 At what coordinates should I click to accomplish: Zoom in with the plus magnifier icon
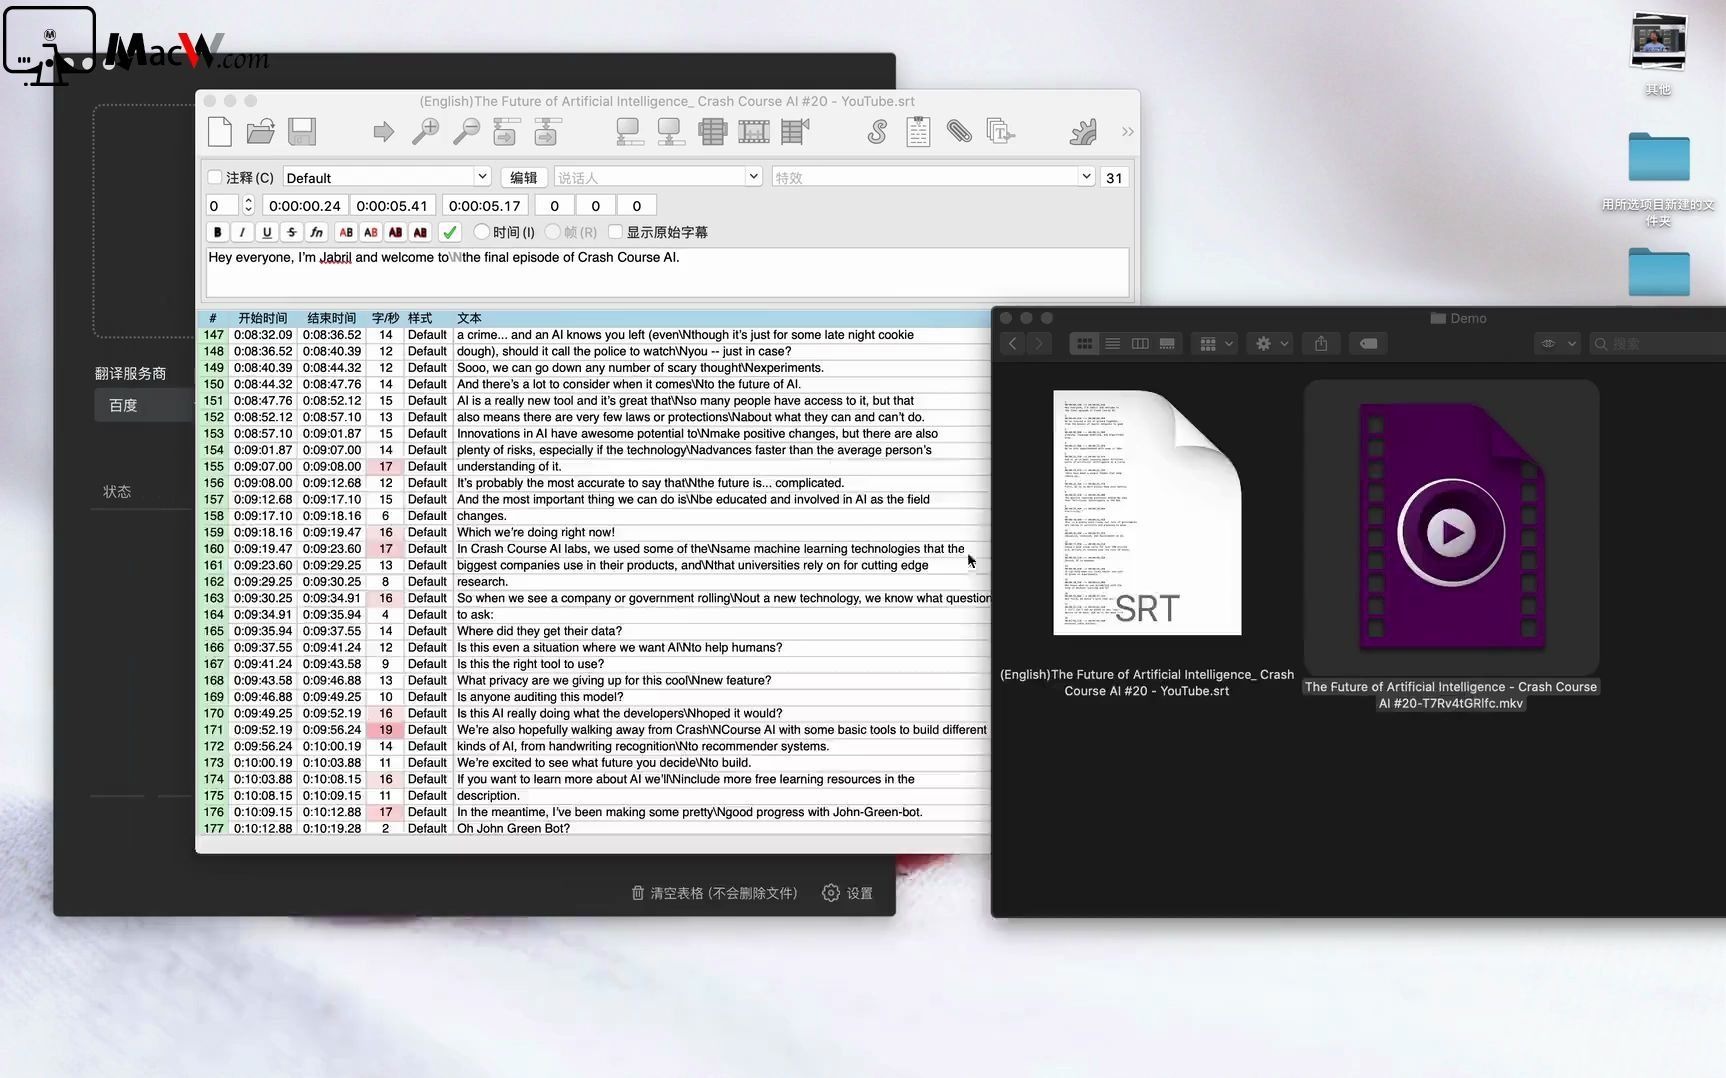tap(425, 132)
